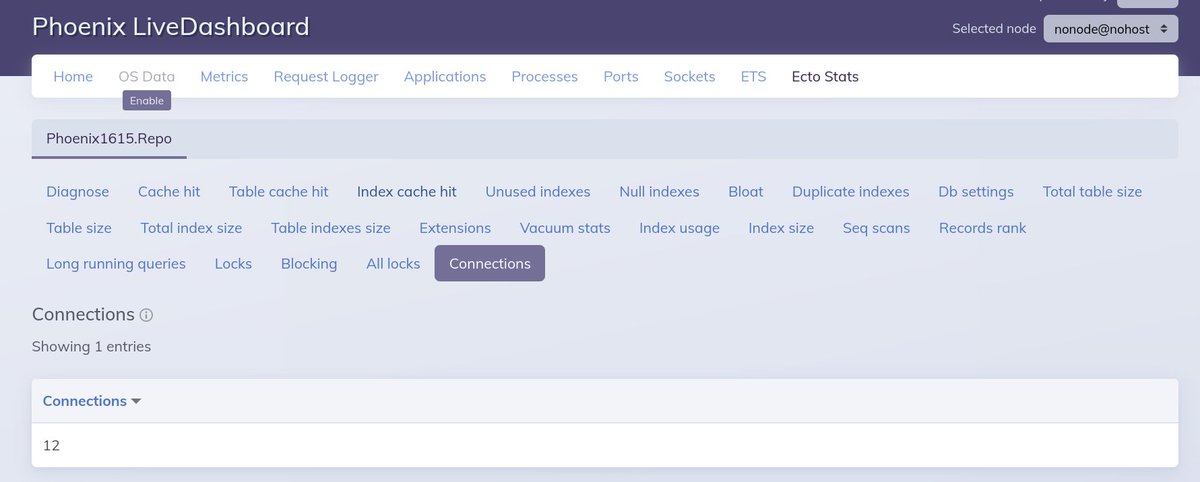The image size is (1200, 482).
Task: Click the sort arrow on Connections column
Action: point(136,401)
